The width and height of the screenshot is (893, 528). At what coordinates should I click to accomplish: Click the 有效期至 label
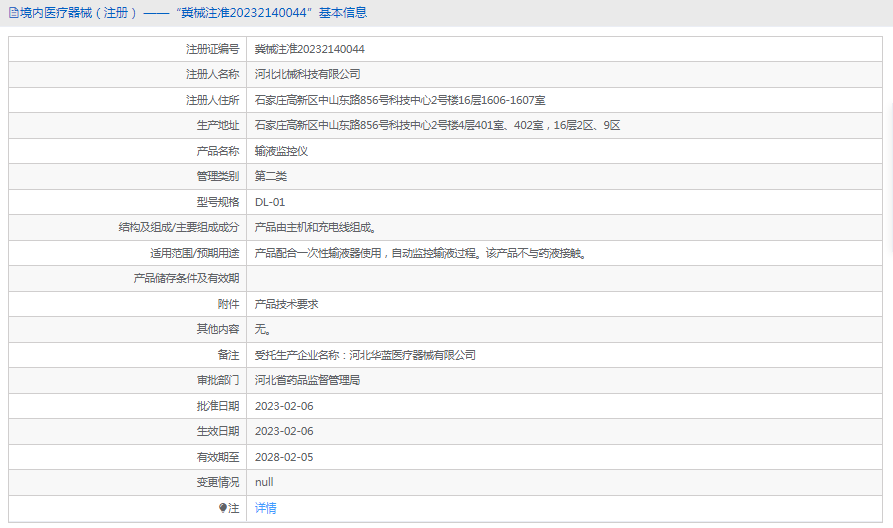tap(218, 457)
